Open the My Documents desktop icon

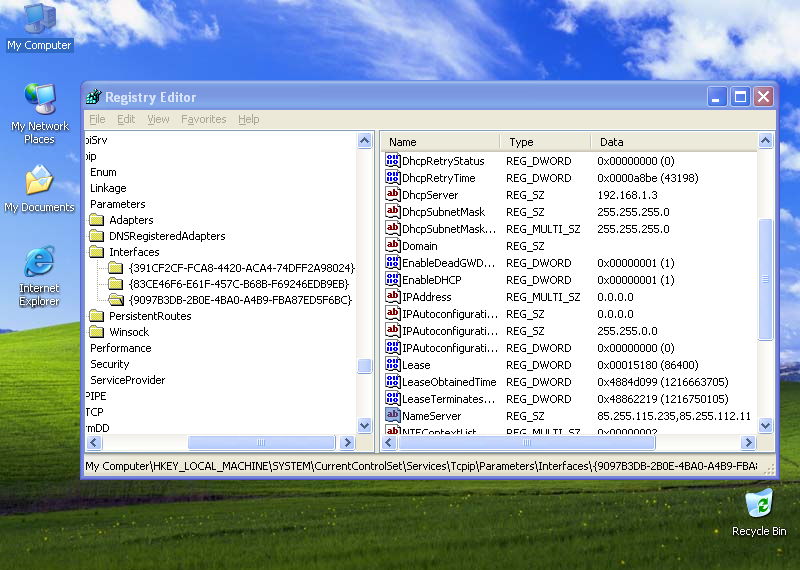[x=39, y=189]
